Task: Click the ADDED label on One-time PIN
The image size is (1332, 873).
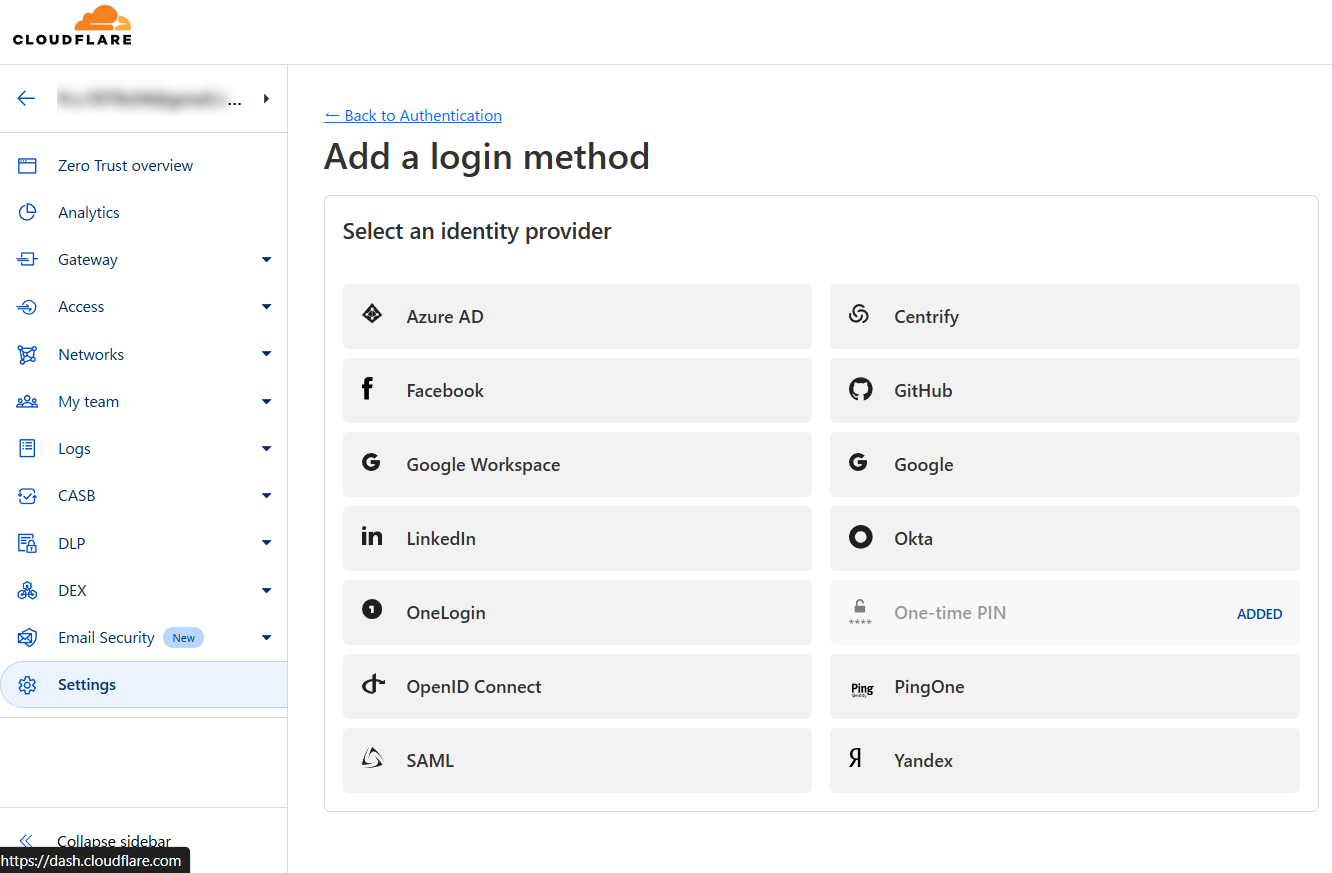Action: [1259, 614]
